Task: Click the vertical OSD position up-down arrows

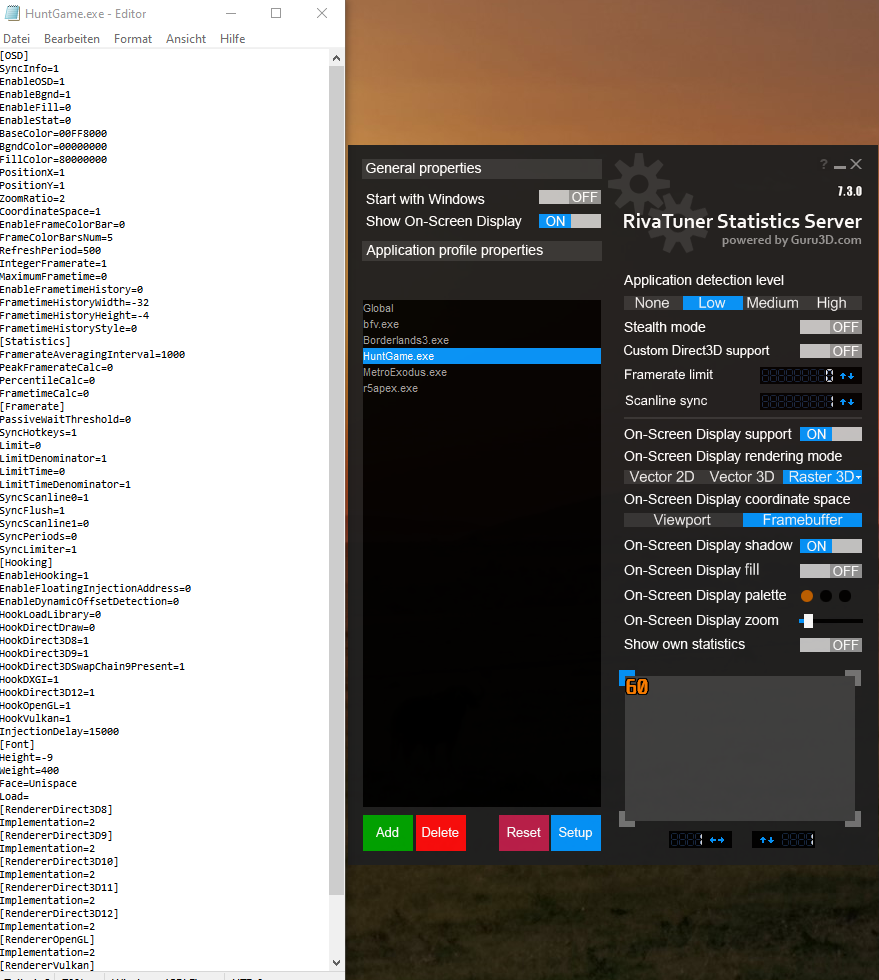Action: pyautogui.click(x=767, y=840)
